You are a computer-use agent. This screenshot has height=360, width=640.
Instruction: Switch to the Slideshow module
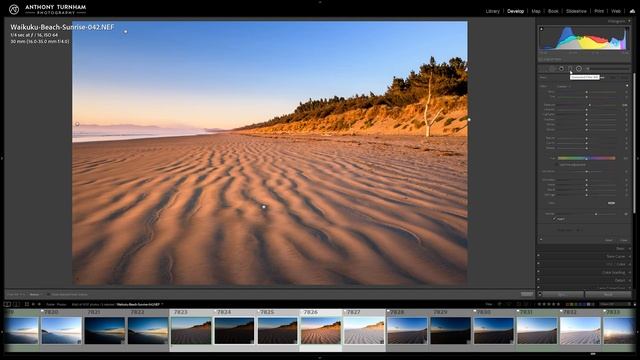[x=576, y=11]
